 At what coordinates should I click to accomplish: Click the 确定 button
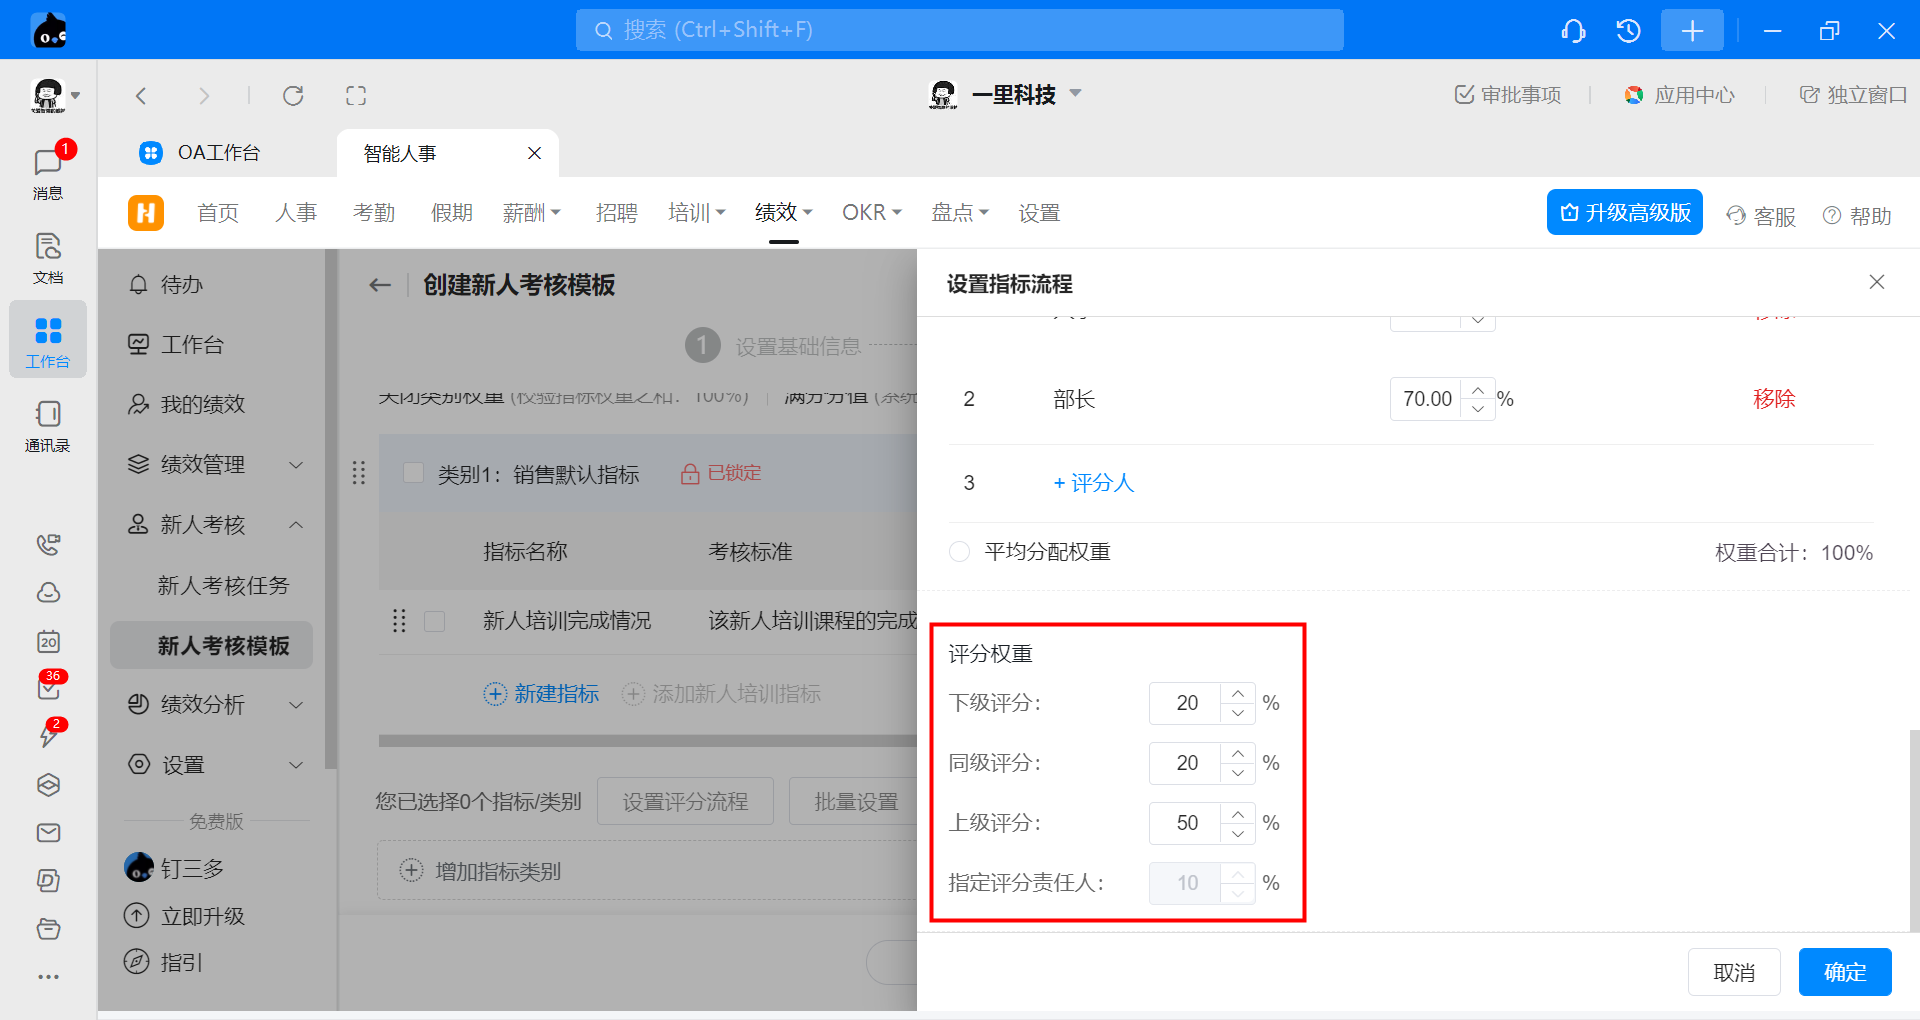click(1844, 972)
